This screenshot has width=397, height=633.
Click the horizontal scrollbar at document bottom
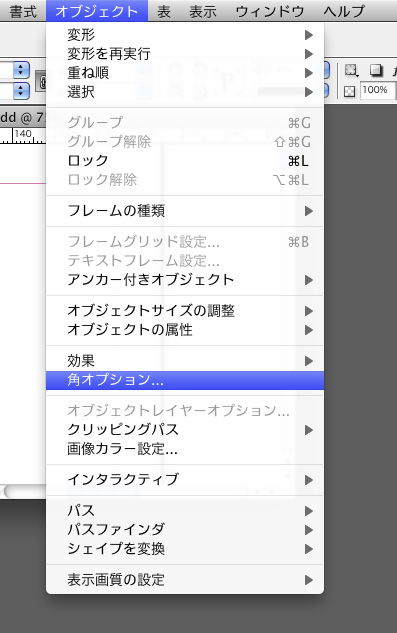[x=23, y=491]
